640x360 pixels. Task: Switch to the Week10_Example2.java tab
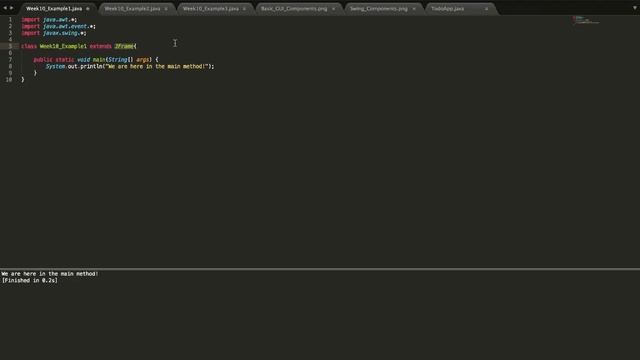point(132,9)
